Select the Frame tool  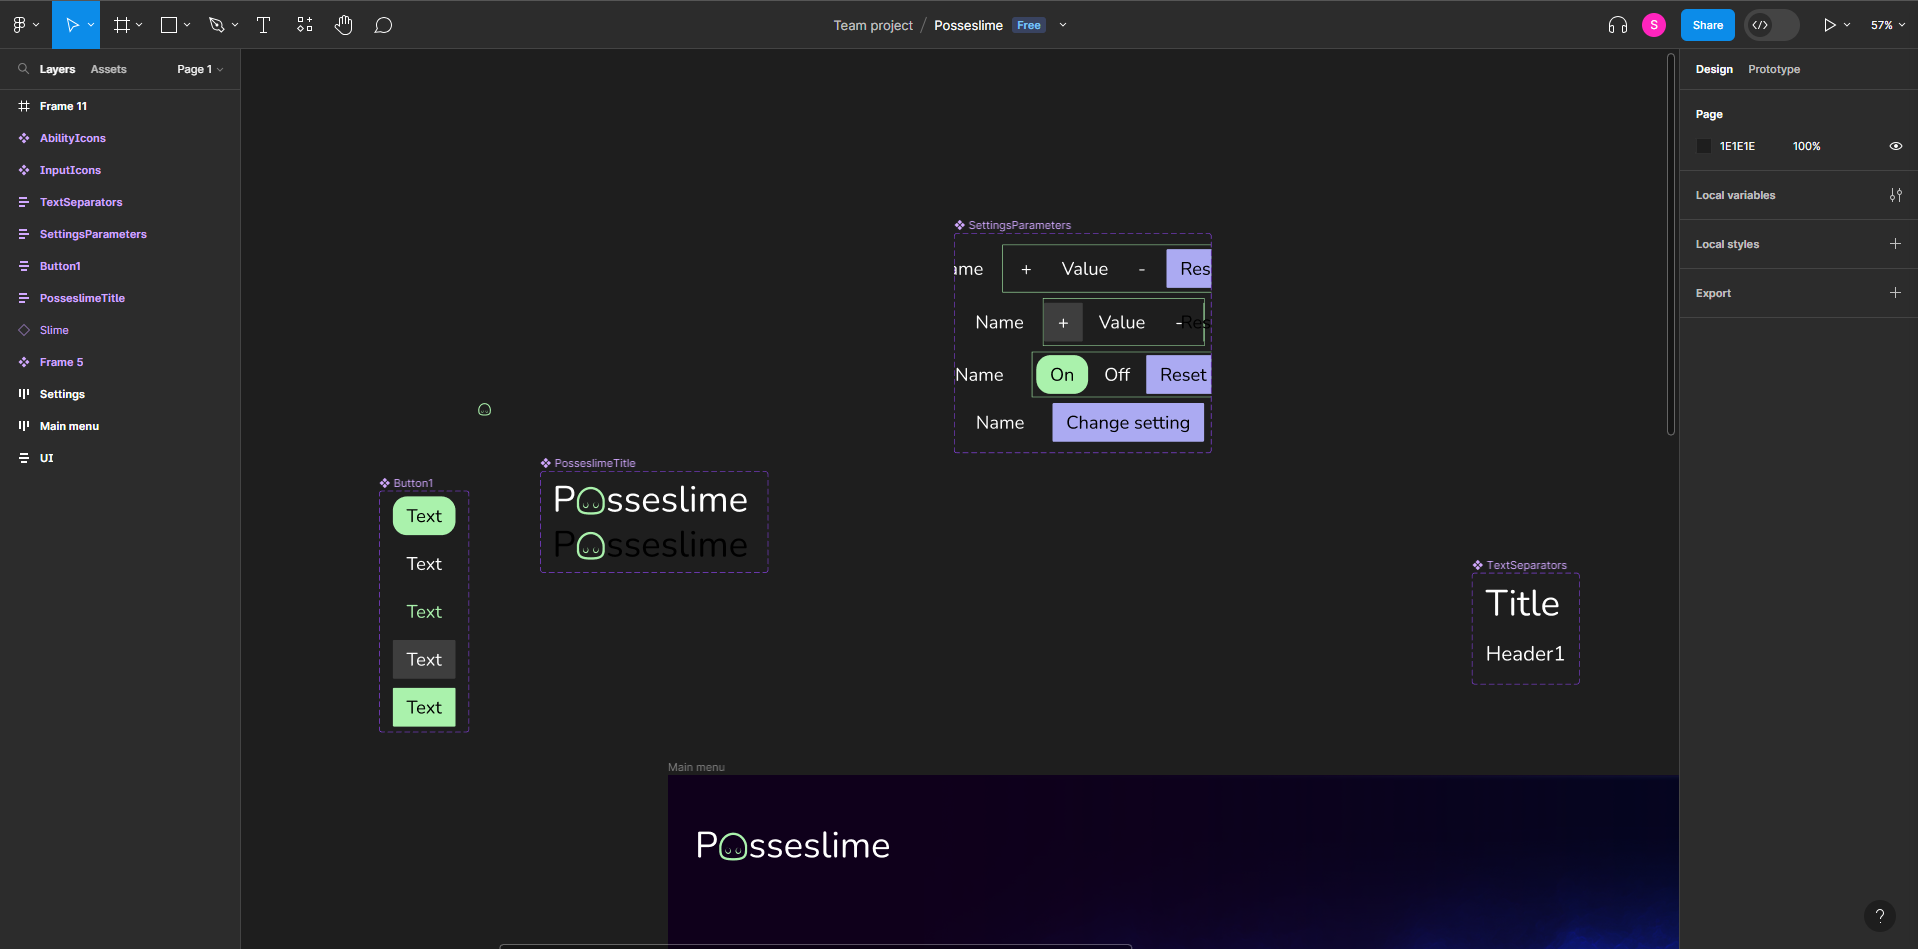click(x=121, y=25)
